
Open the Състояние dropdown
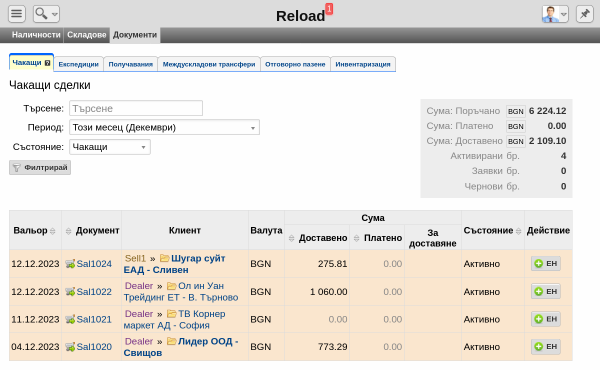coord(110,147)
